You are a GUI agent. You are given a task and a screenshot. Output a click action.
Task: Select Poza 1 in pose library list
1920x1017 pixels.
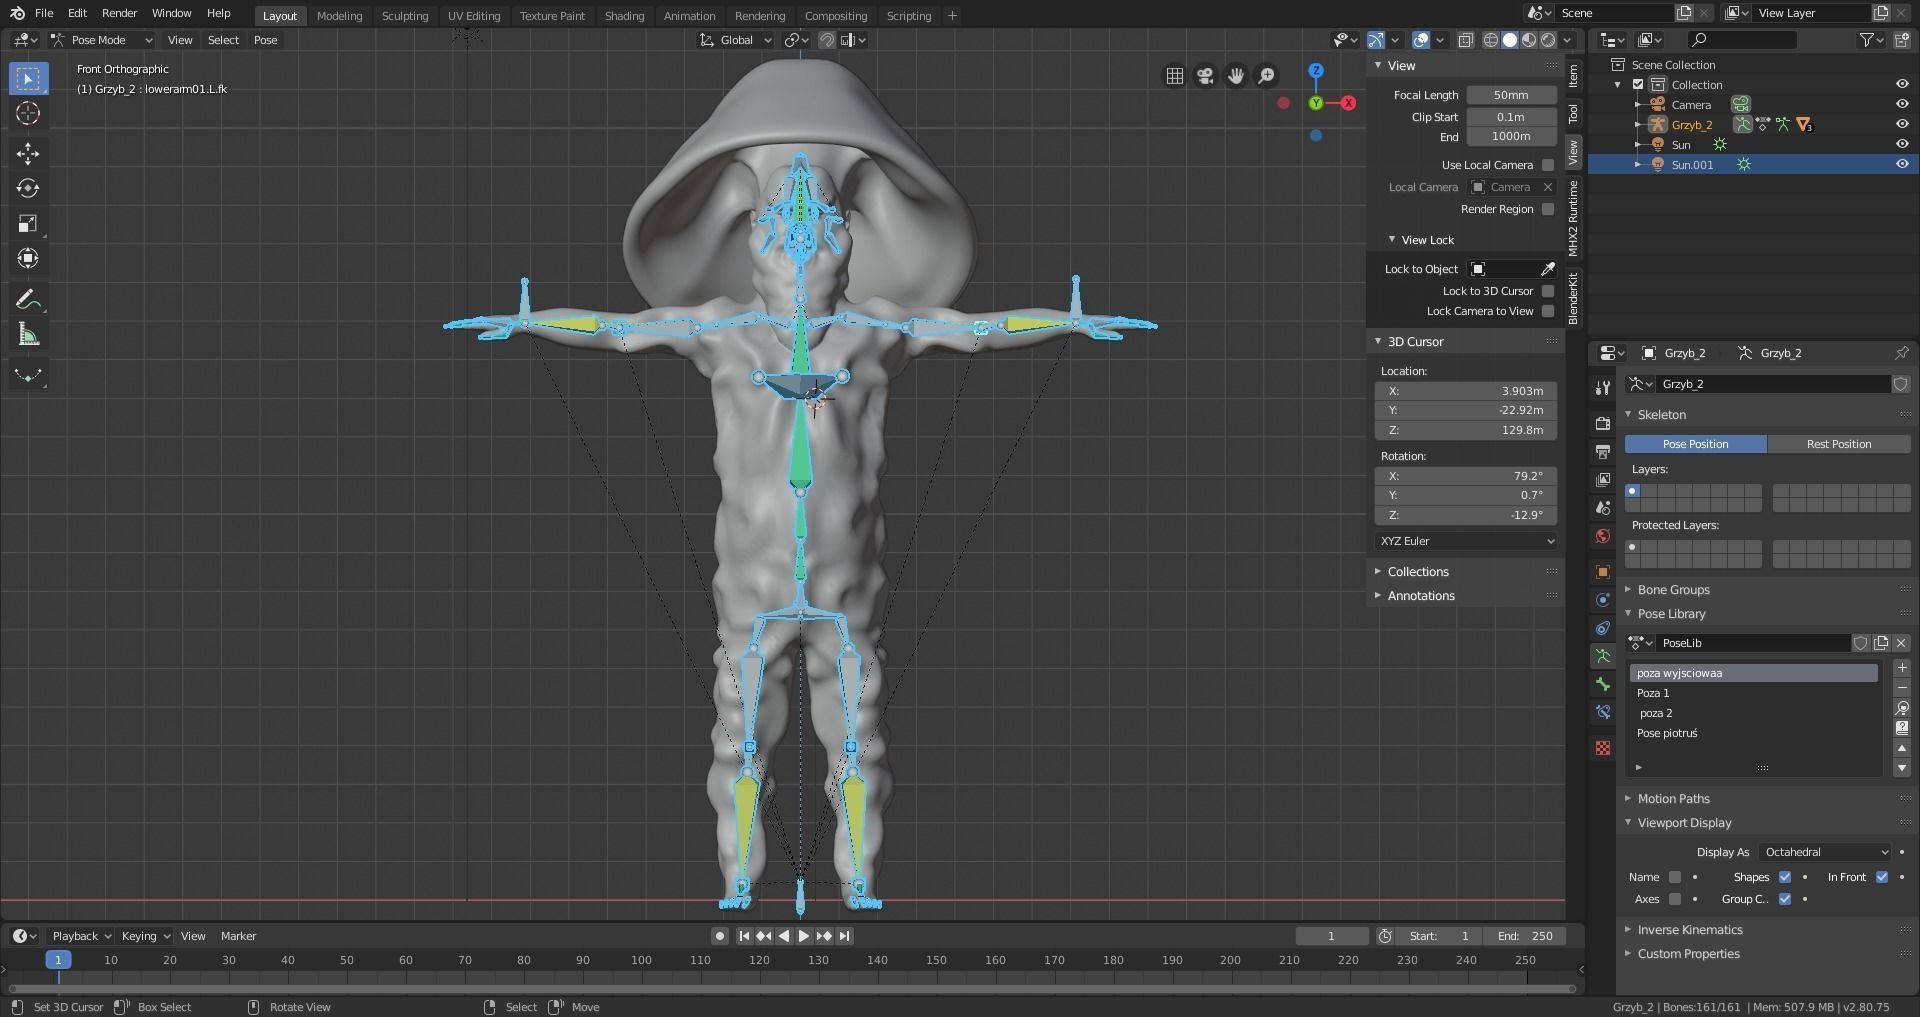(x=1754, y=693)
